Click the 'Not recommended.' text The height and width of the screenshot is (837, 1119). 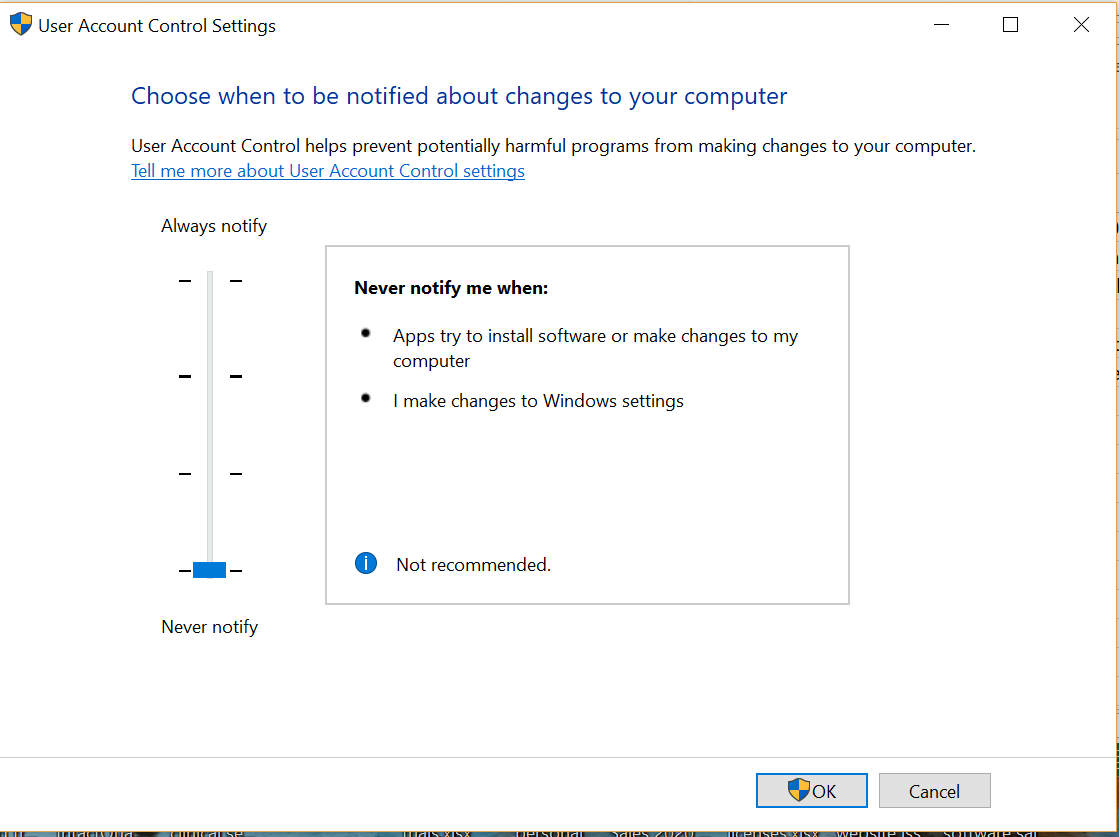click(474, 565)
